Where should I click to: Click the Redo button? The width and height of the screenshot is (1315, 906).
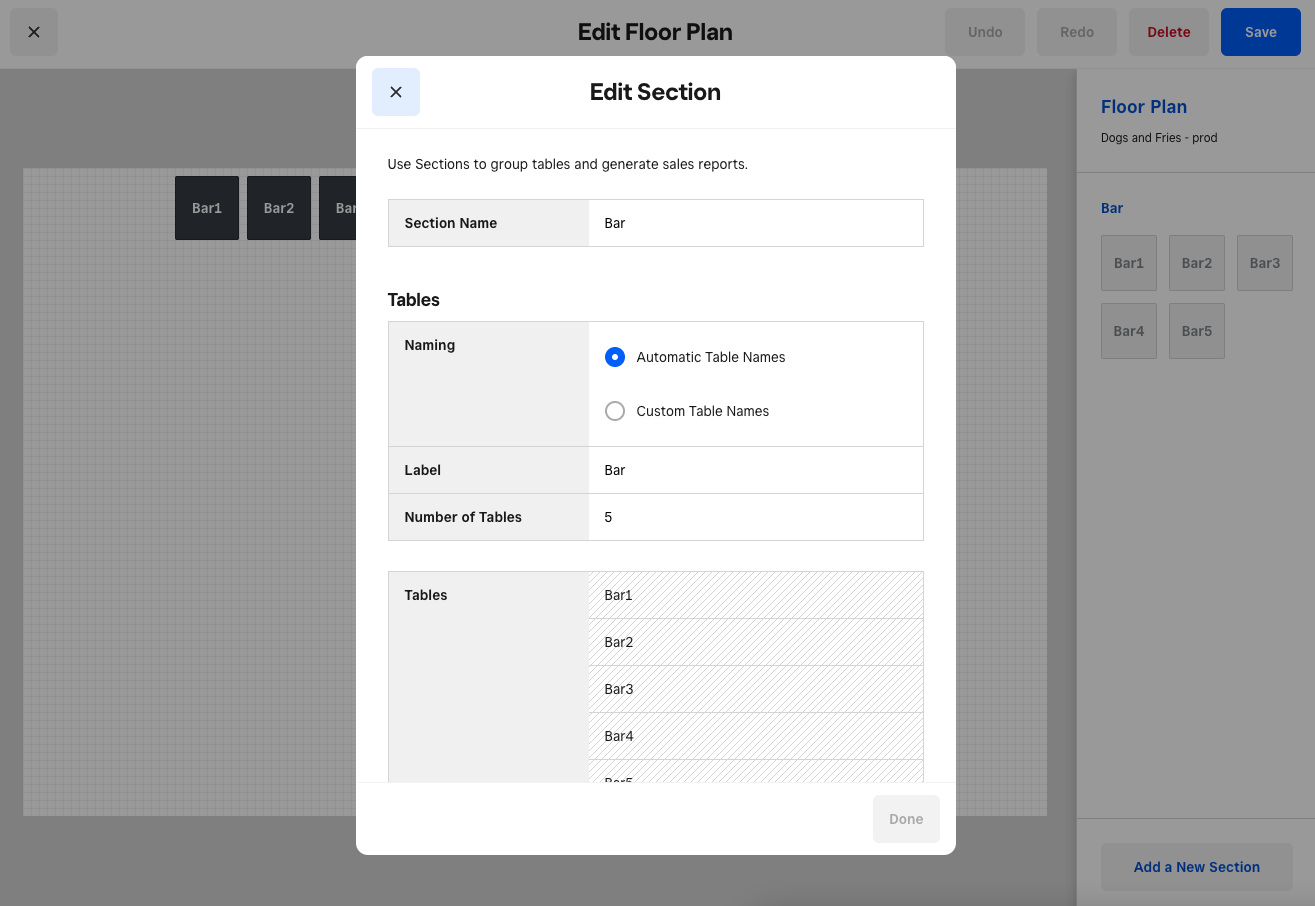coord(1077,32)
